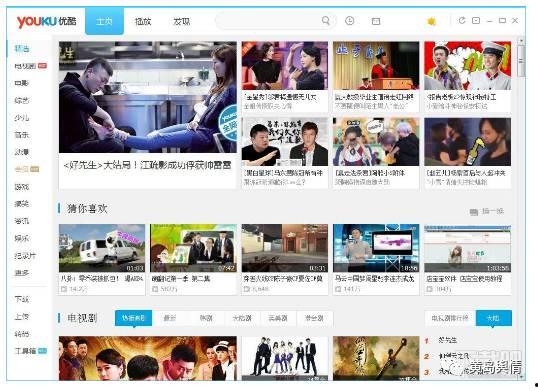The image size is (538, 391).
Task: Switch to the 发现 tab
Action: [182, 22]
